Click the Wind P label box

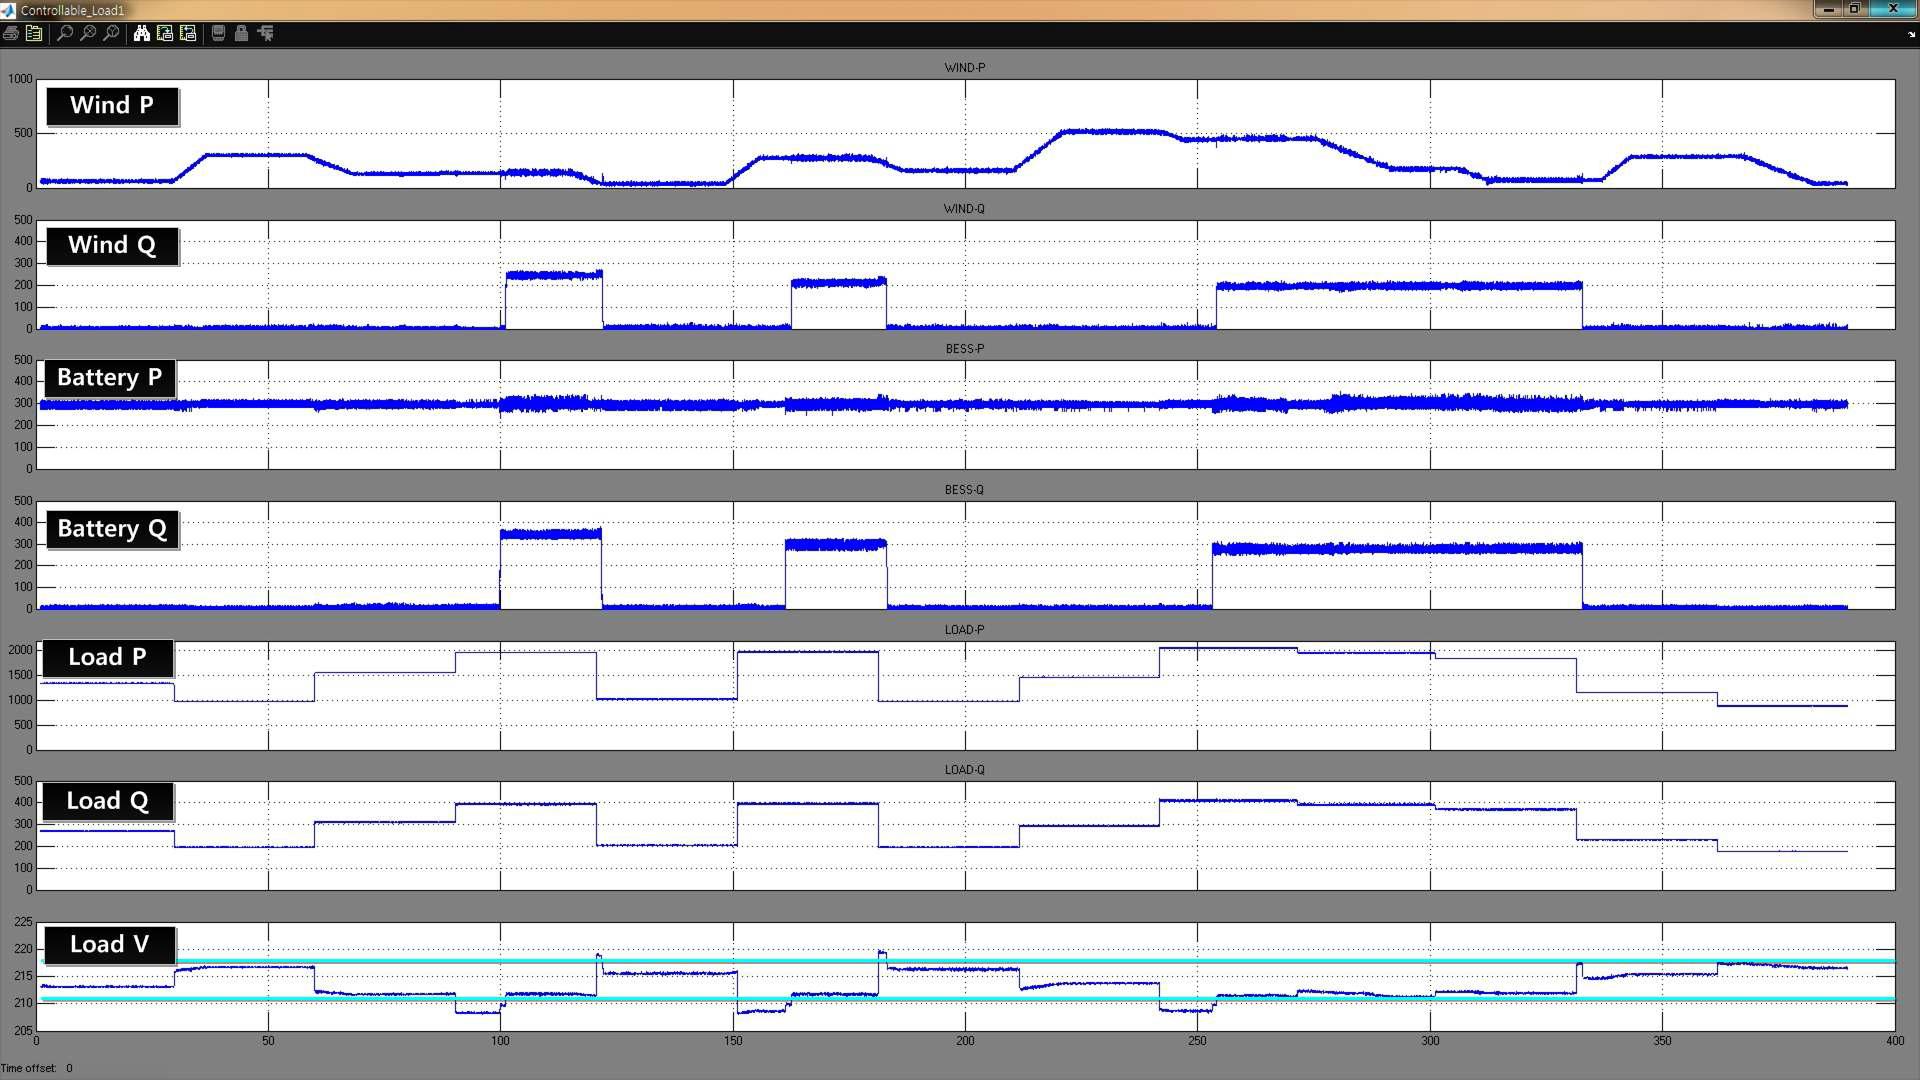coord(112,106)
